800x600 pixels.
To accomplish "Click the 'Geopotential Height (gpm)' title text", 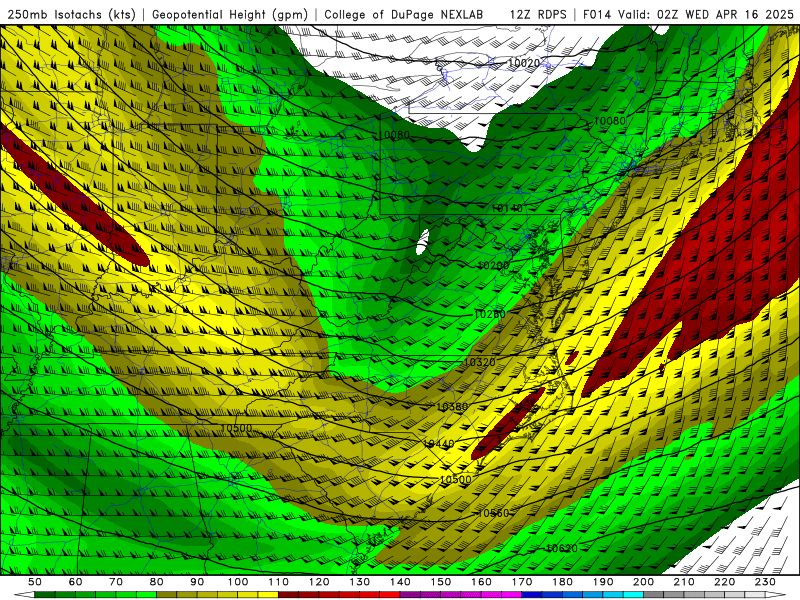I will tap(230, 15).
